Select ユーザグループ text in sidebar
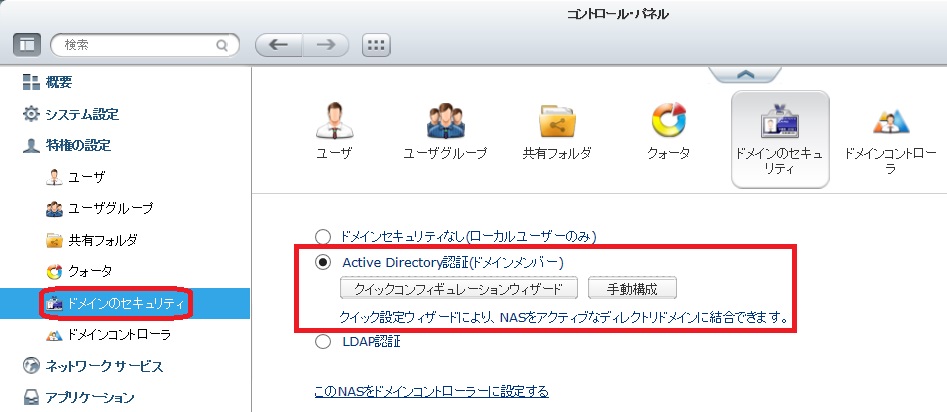The image size is (947, 412). [x=111, y=208]
